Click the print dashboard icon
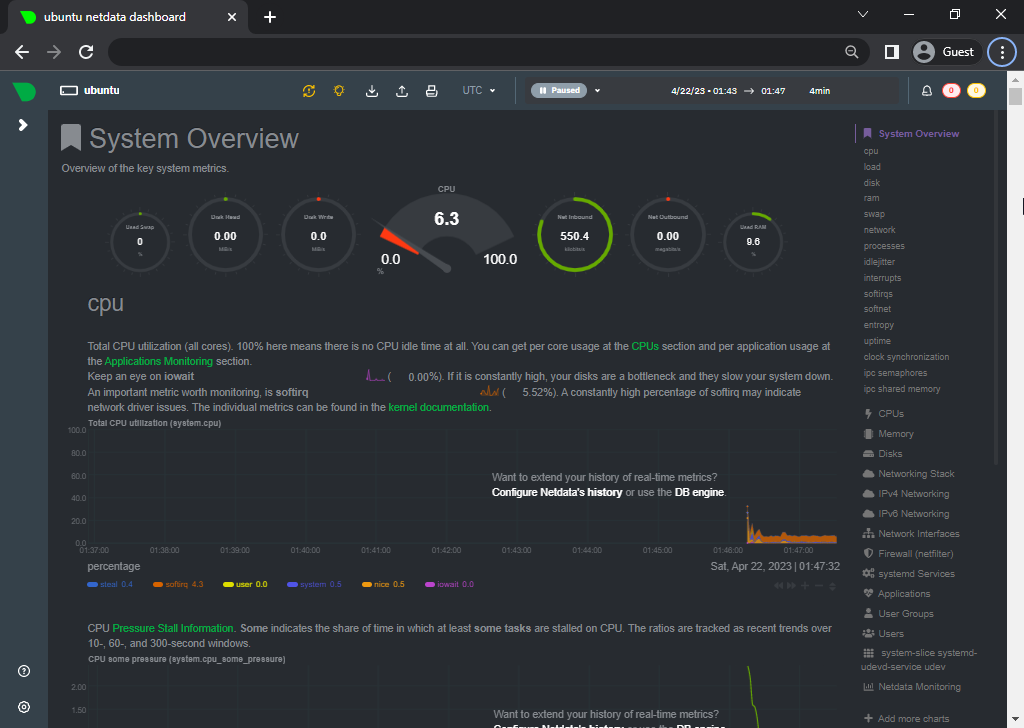The width and height of the screenshot is (1024, 728). pos(432,91)
